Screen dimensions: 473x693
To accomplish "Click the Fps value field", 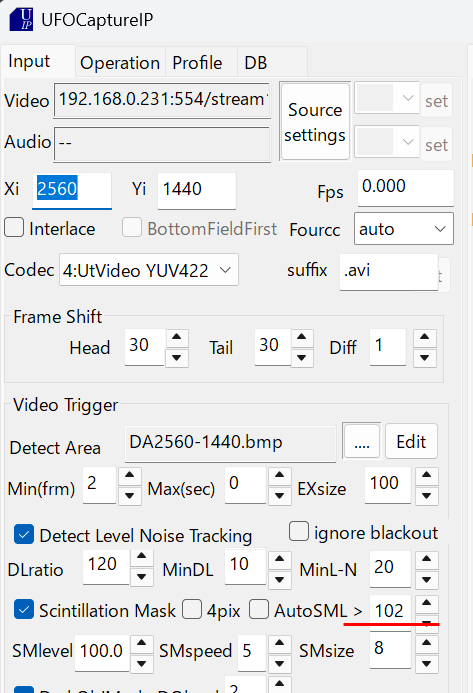I will pos(406,188).
